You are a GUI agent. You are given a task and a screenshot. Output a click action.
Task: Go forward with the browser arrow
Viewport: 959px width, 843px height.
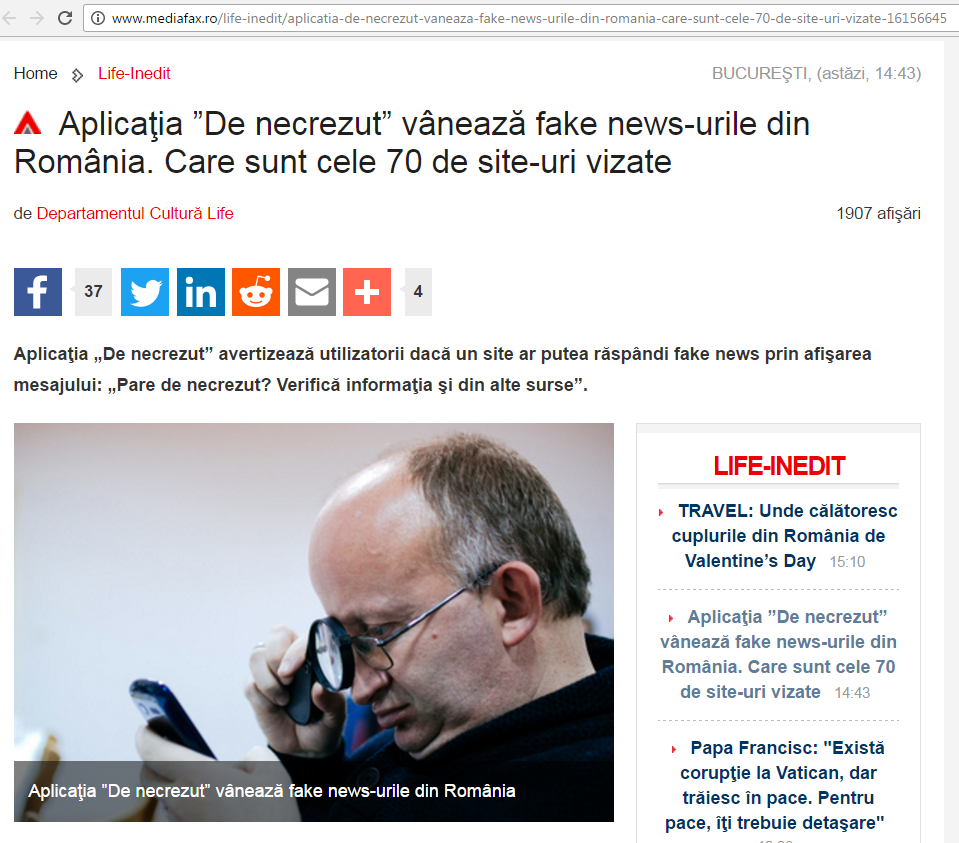click(37, 18)
